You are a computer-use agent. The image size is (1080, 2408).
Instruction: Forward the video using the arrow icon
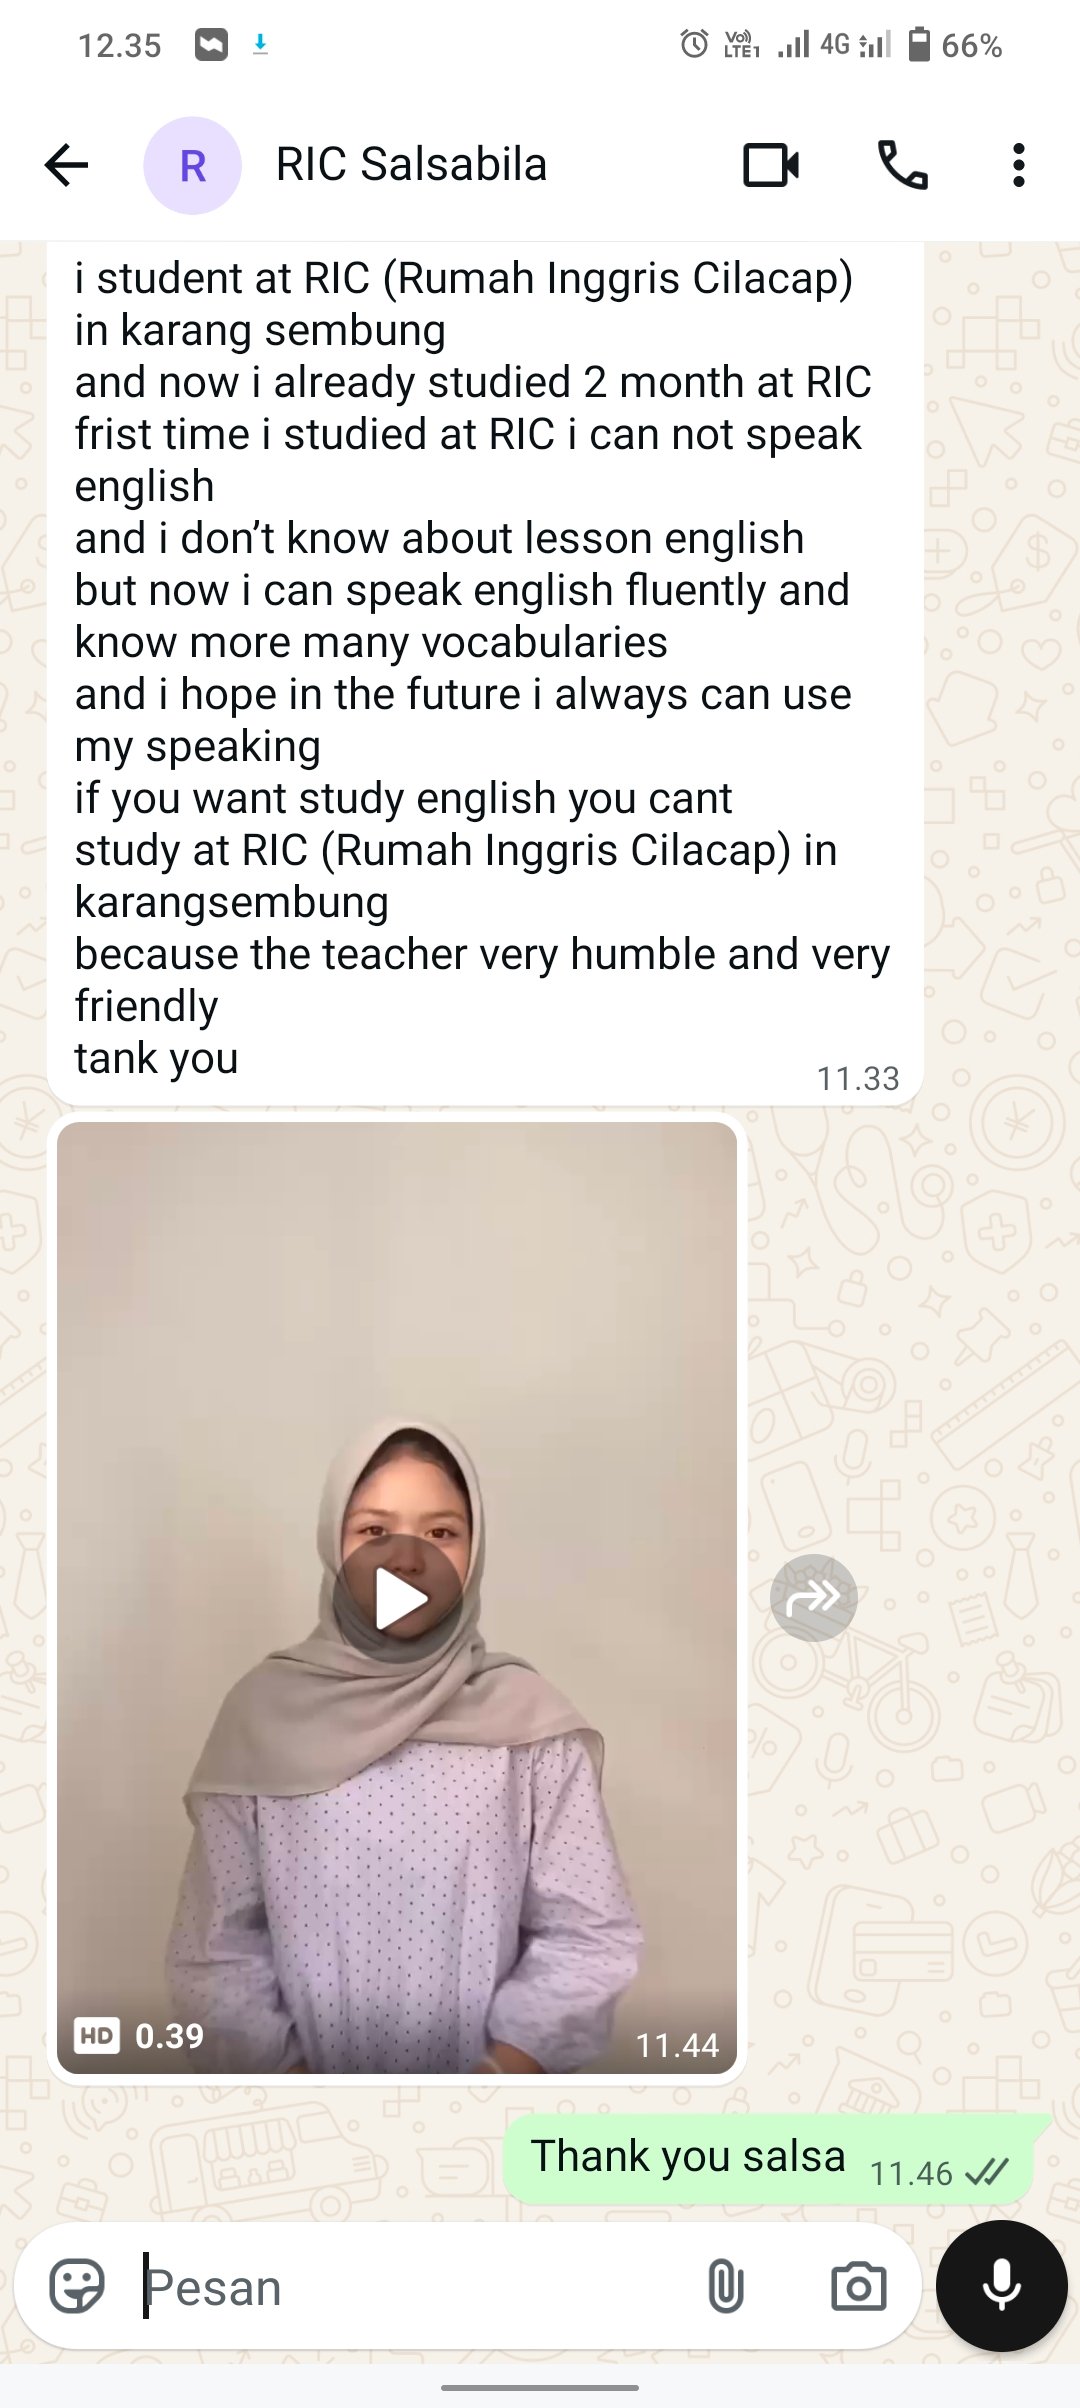coord(813,1598)
